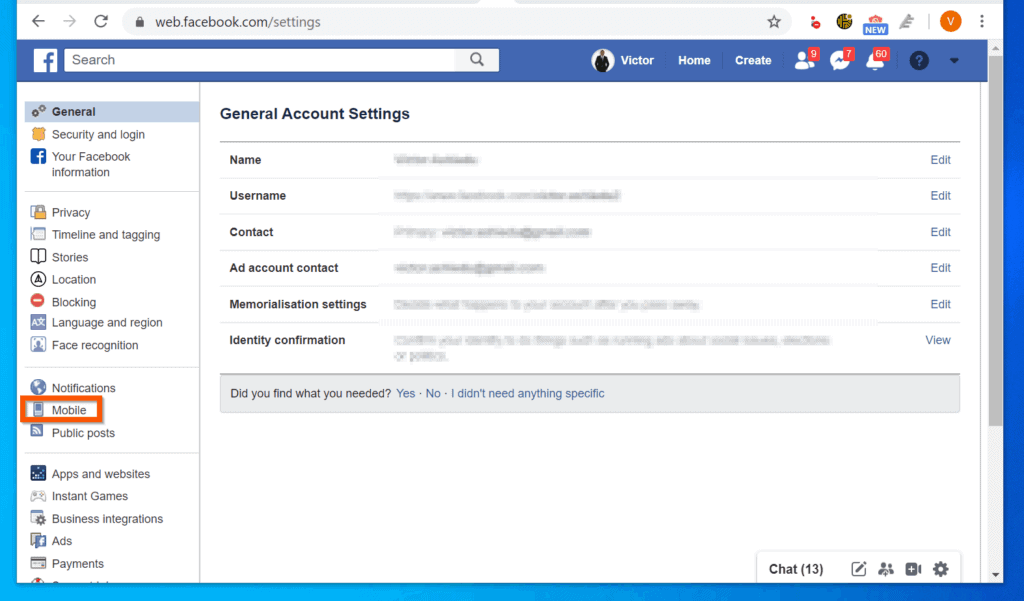Screen dimensions: 1024x601
Task: Answer Yes to the feedback question
Action: click(x=405, y=393)
